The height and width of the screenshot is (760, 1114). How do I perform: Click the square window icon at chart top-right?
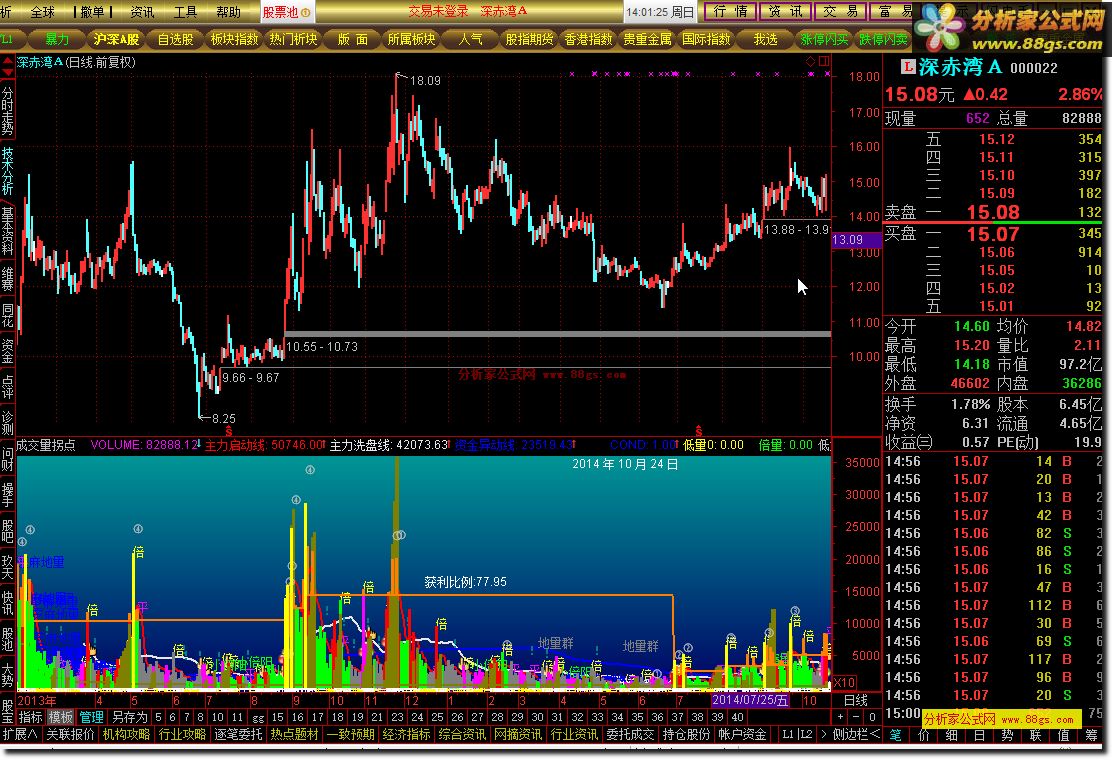point(824,62)
